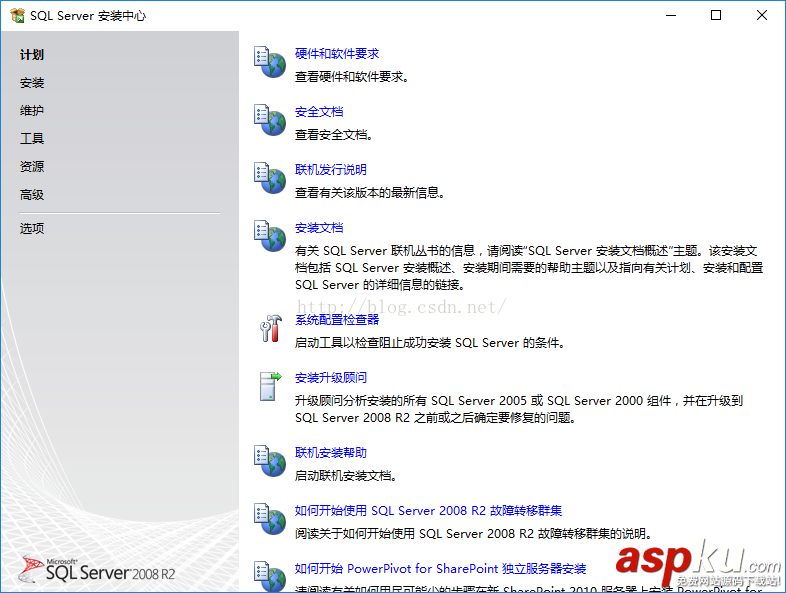Switch to the 维护 page in the sidebar
786x593 pixels.
32,111
